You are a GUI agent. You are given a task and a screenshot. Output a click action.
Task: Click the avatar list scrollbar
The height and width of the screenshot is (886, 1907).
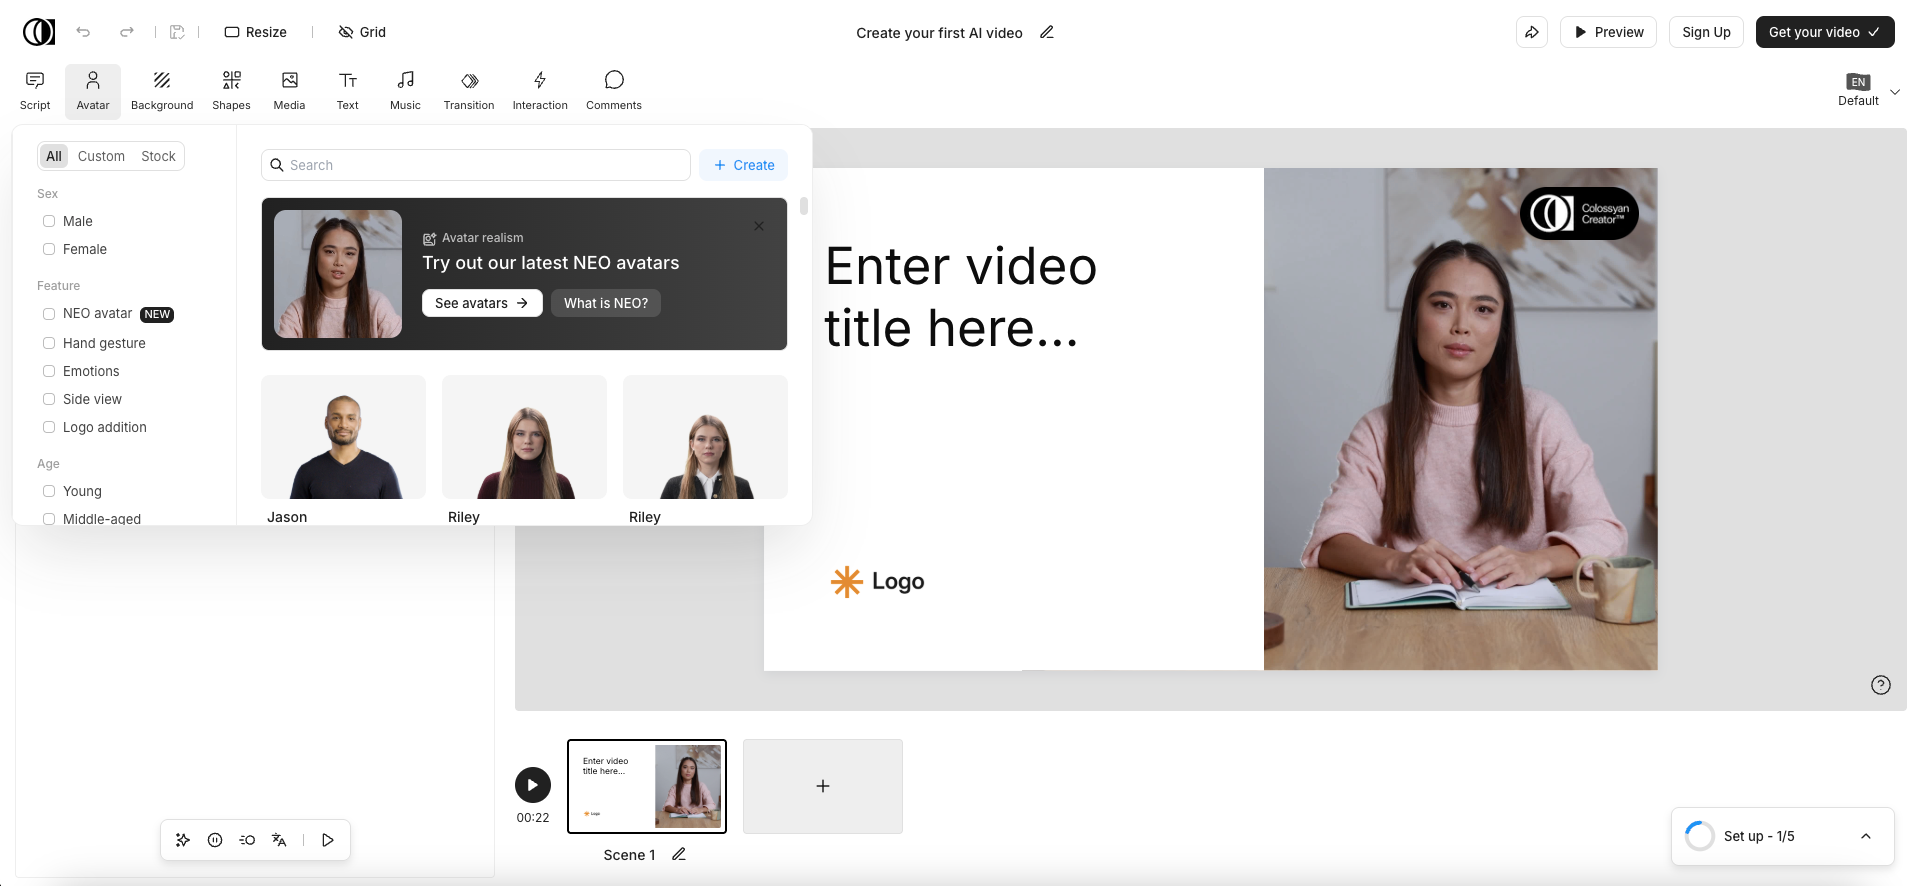coord(804,206)
